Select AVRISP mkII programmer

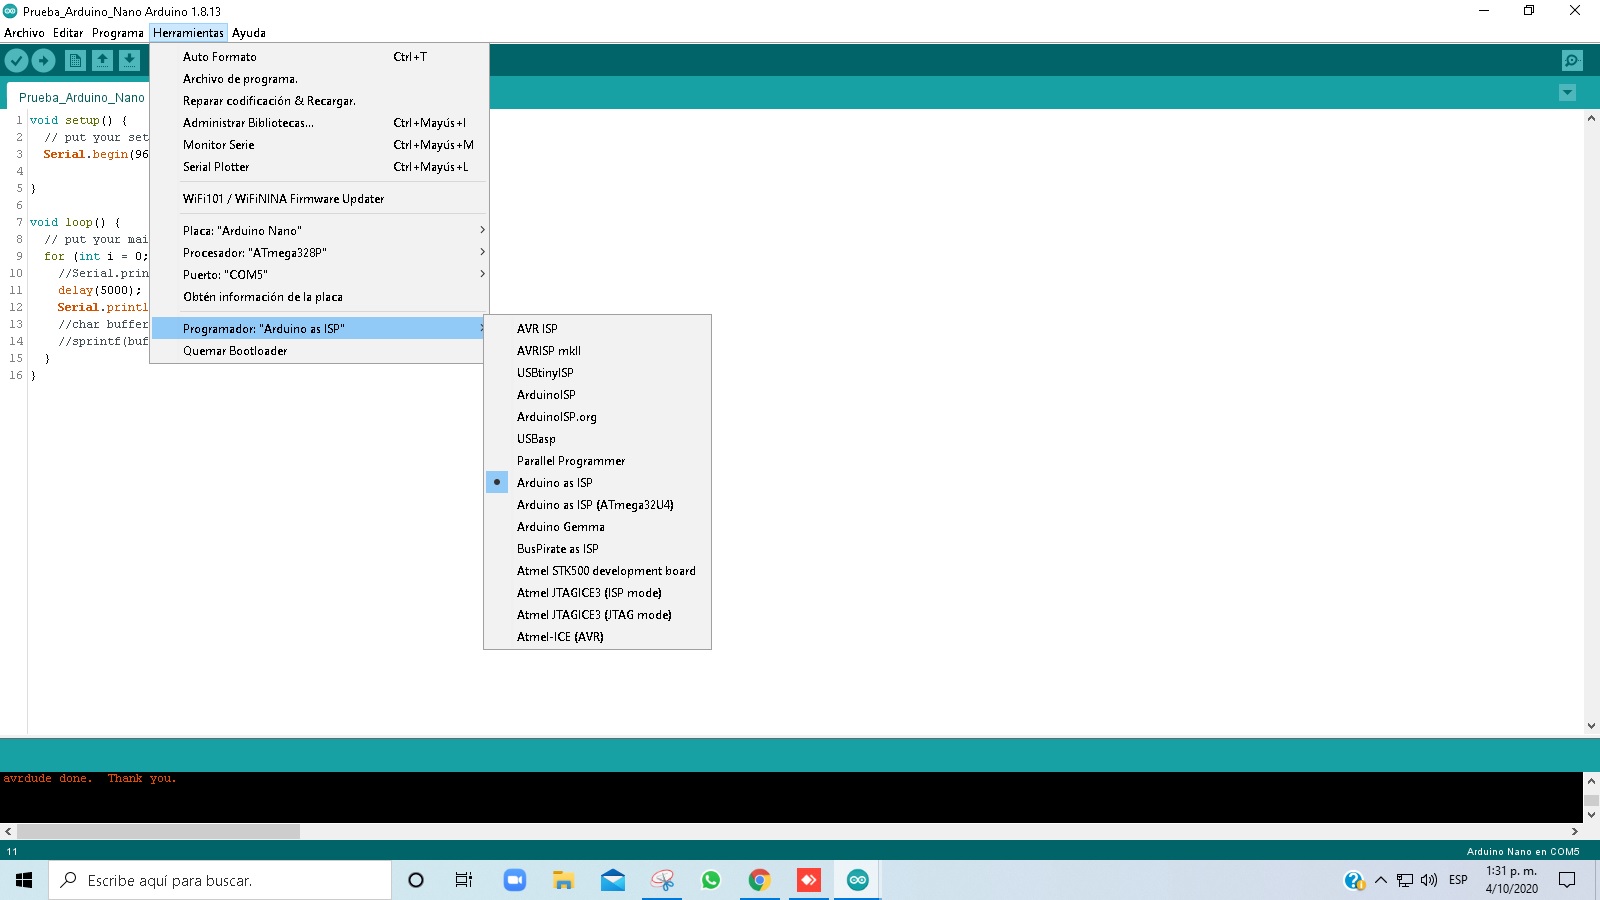click(597, 351)
